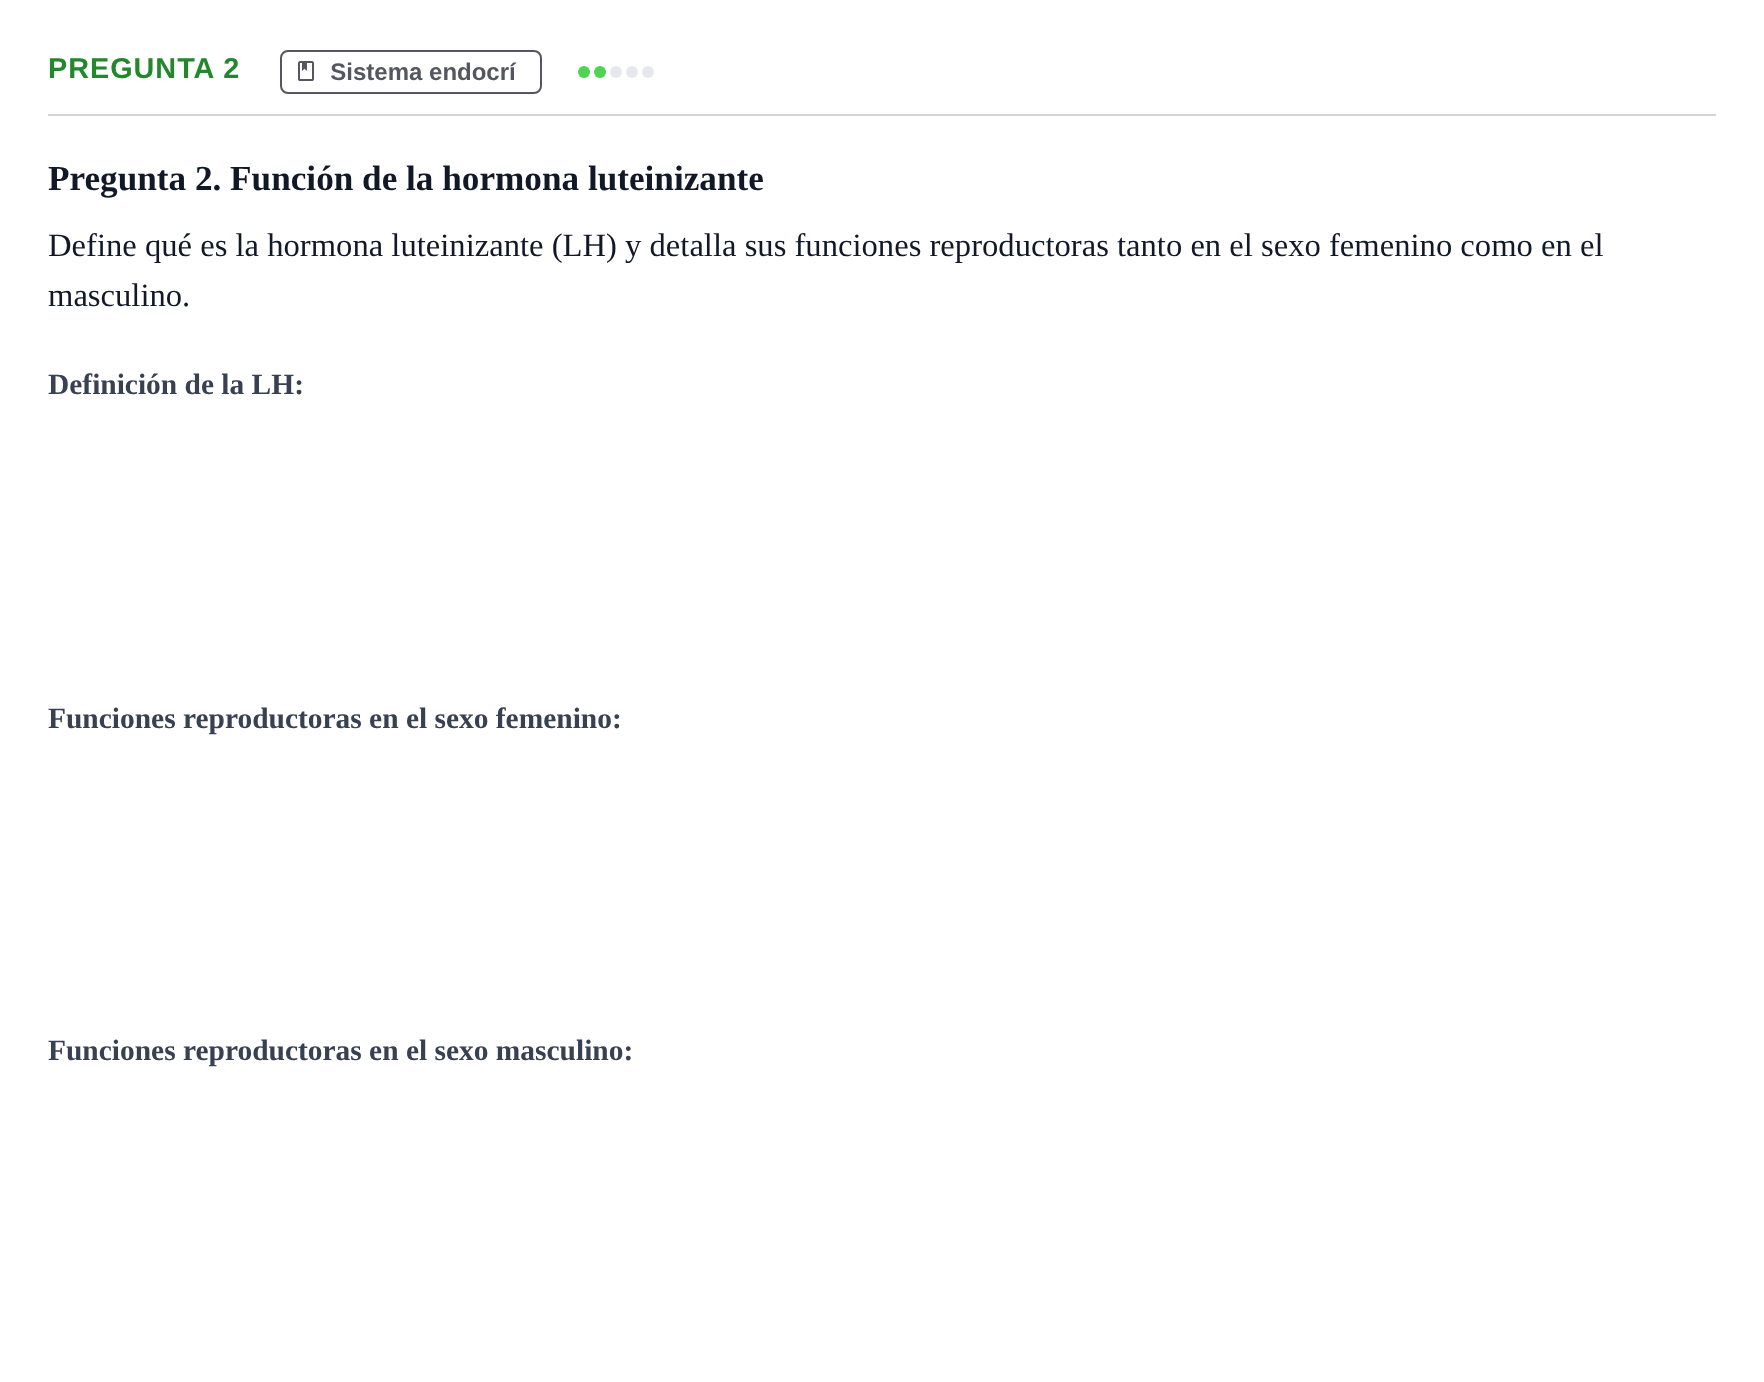This screenshot has height=1382, width=1764.
Task: Open the Sistema endocrí topic tag
Action: 411,72
